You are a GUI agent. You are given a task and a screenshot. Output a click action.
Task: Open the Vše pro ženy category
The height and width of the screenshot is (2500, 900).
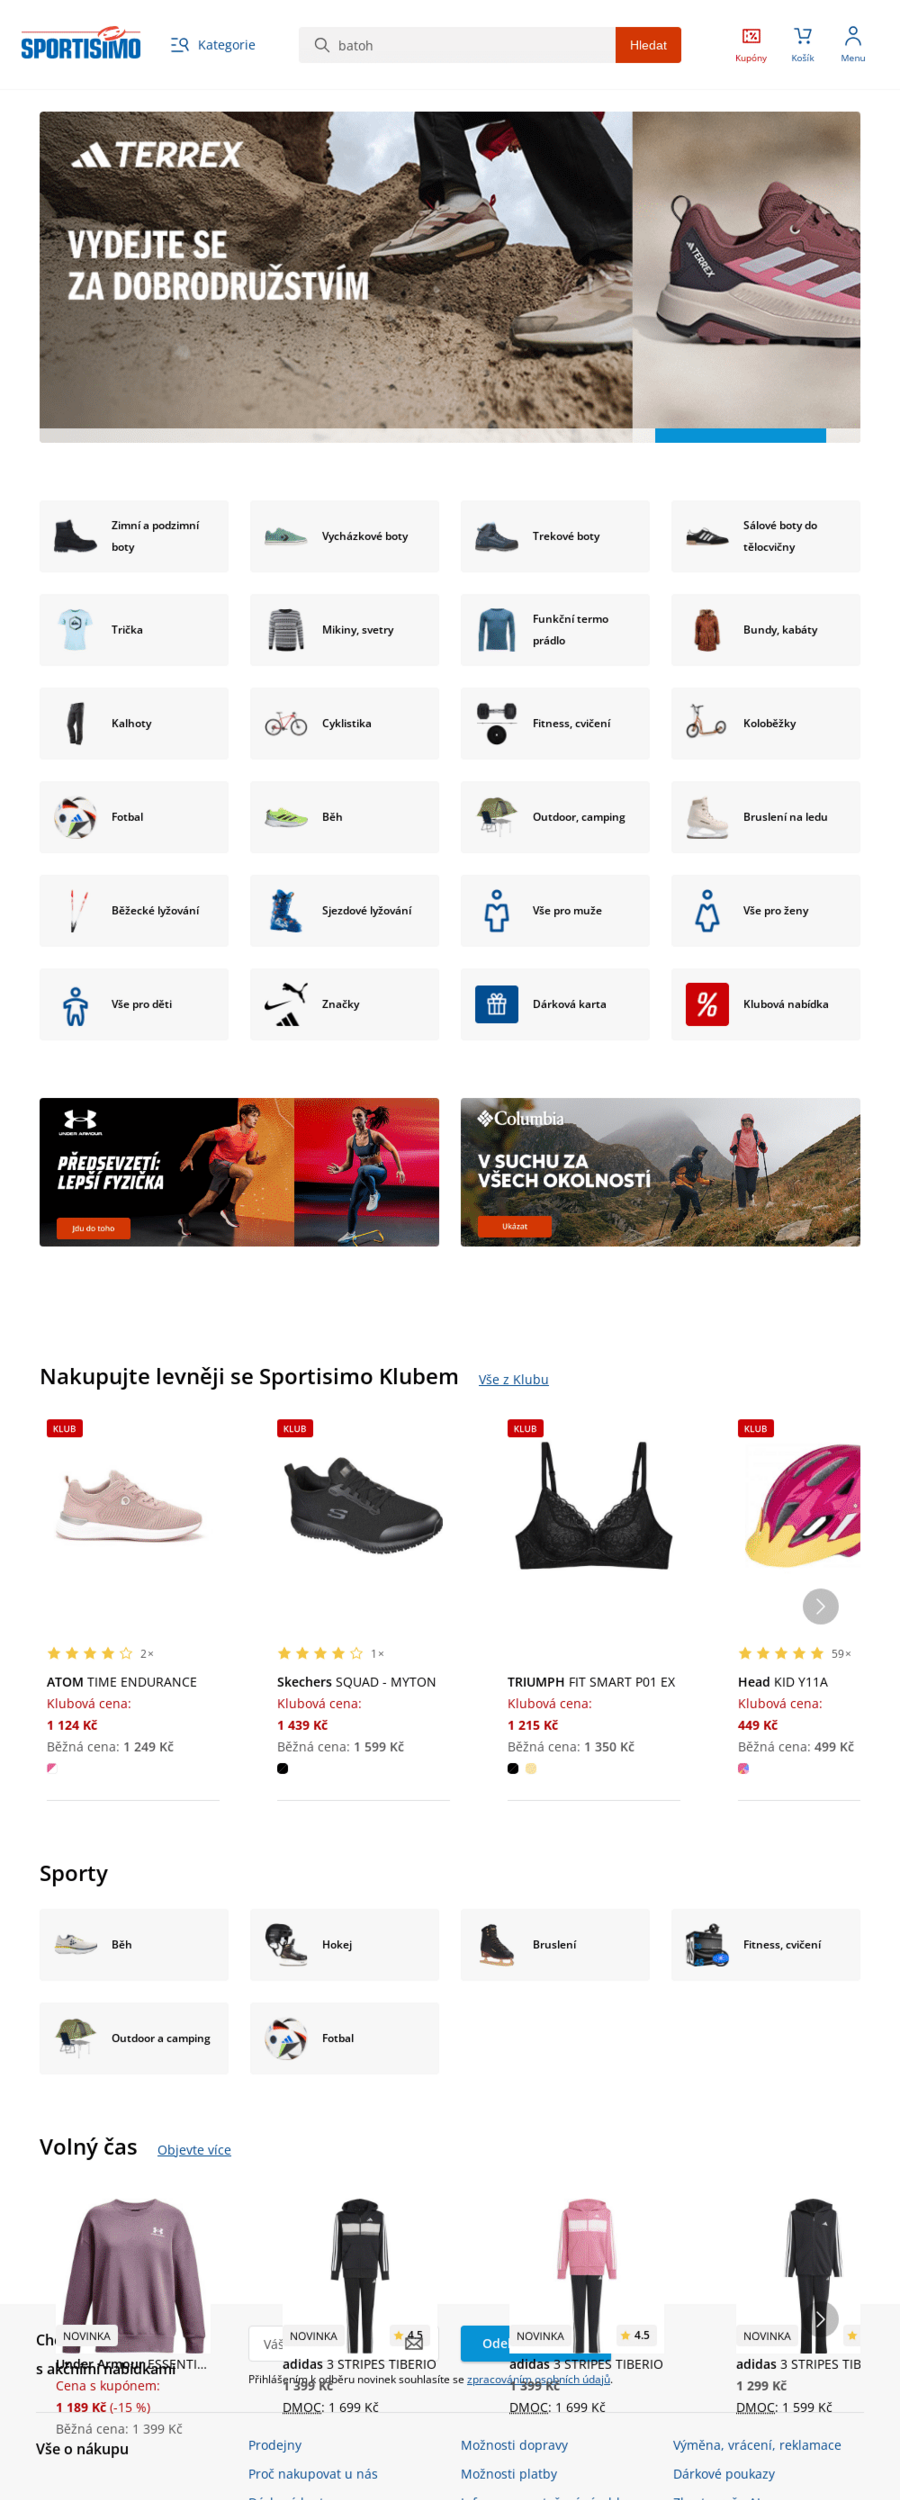[x=765, y=911]
